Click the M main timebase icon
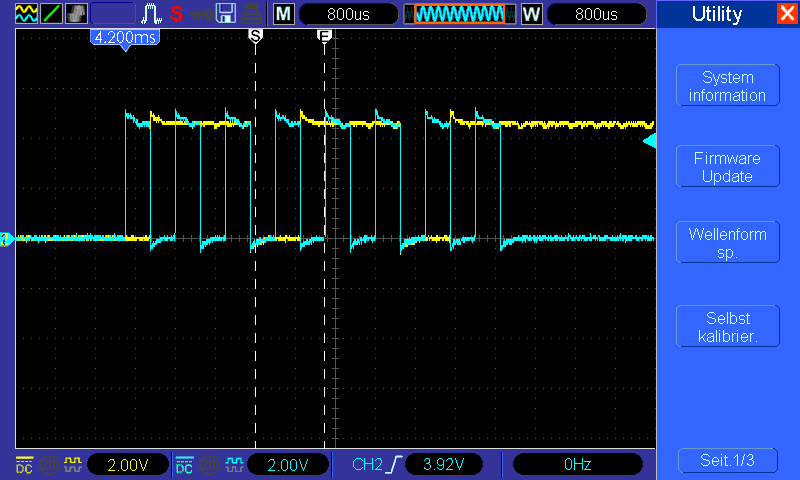 [x=284, y=14]
